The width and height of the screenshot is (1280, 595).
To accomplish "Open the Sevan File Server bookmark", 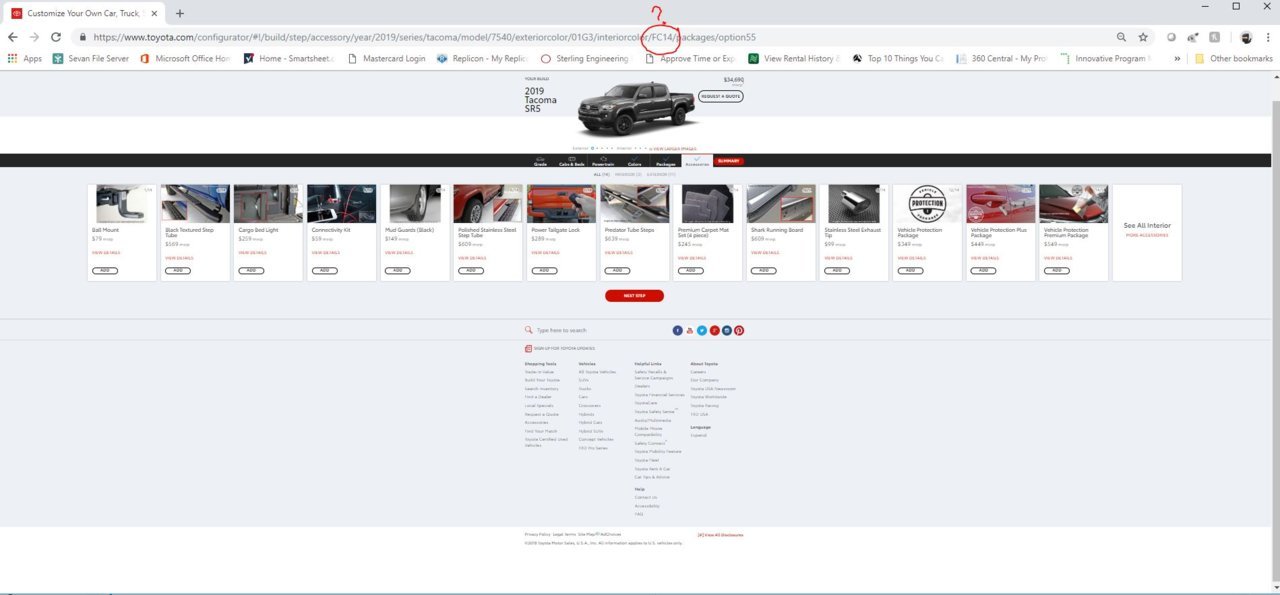I will click(91, 59).
